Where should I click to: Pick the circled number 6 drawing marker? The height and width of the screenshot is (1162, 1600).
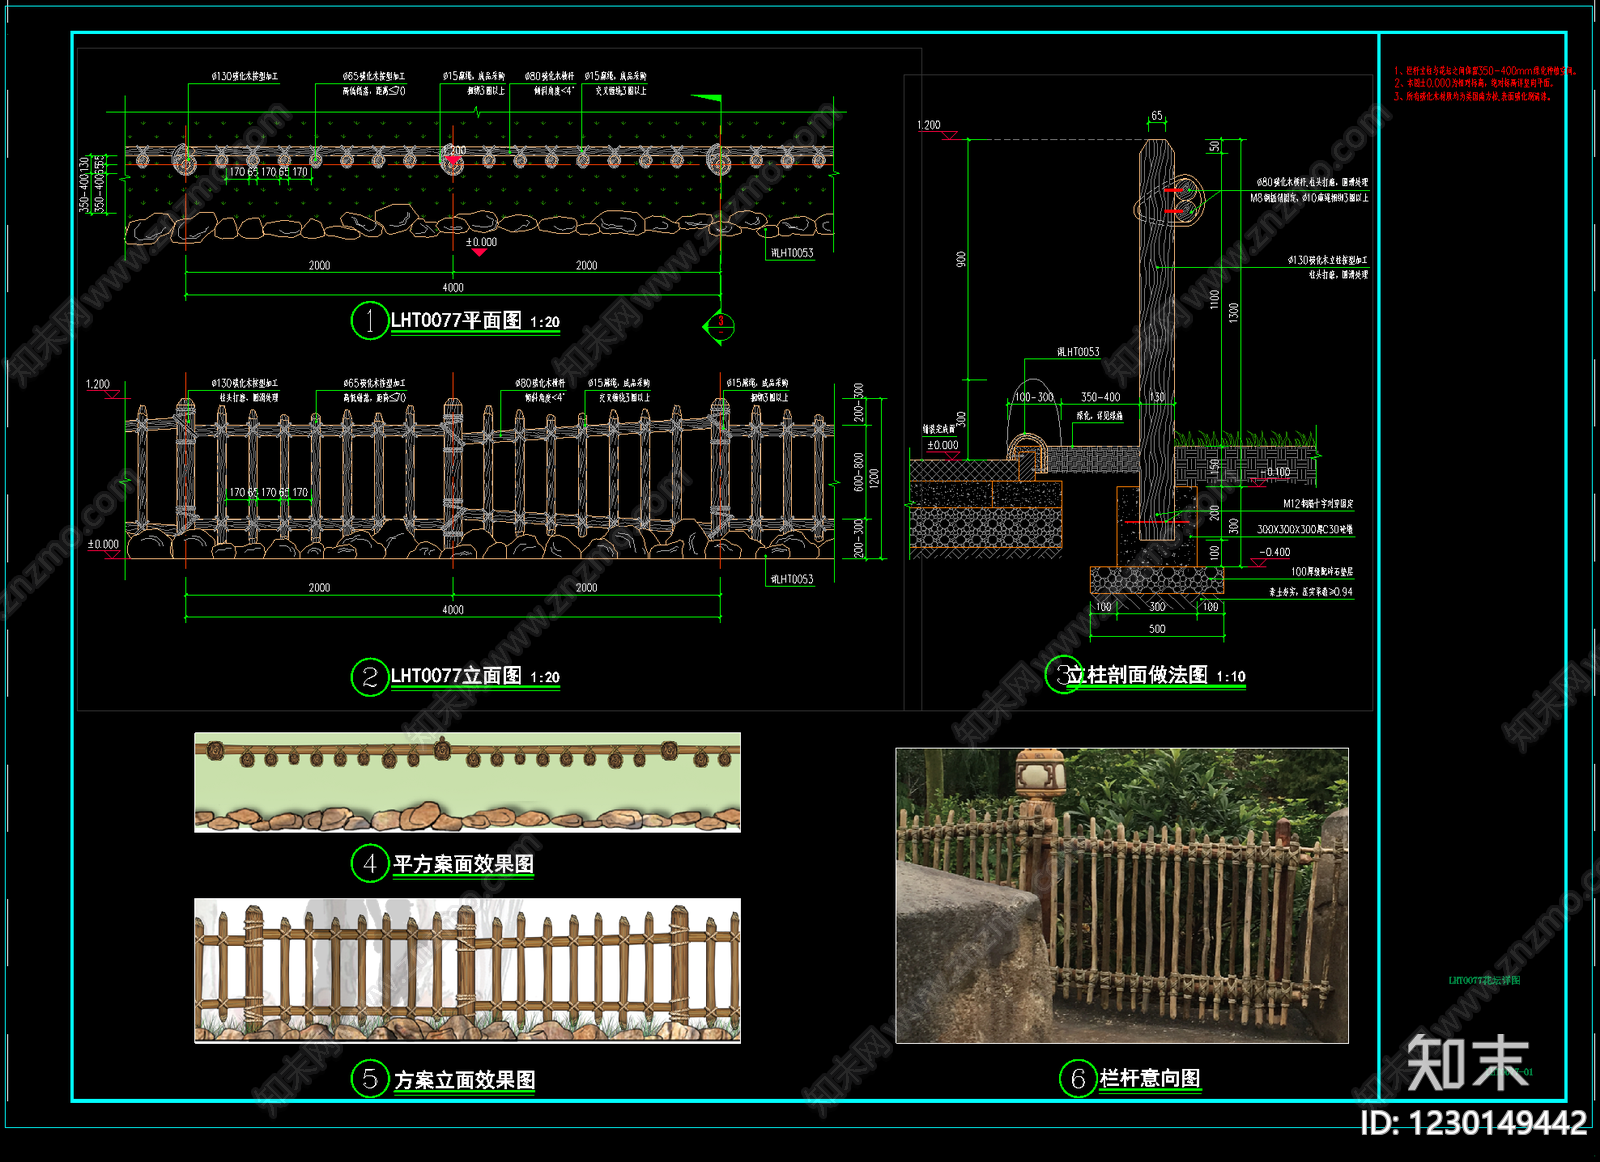point(1077,1078)
